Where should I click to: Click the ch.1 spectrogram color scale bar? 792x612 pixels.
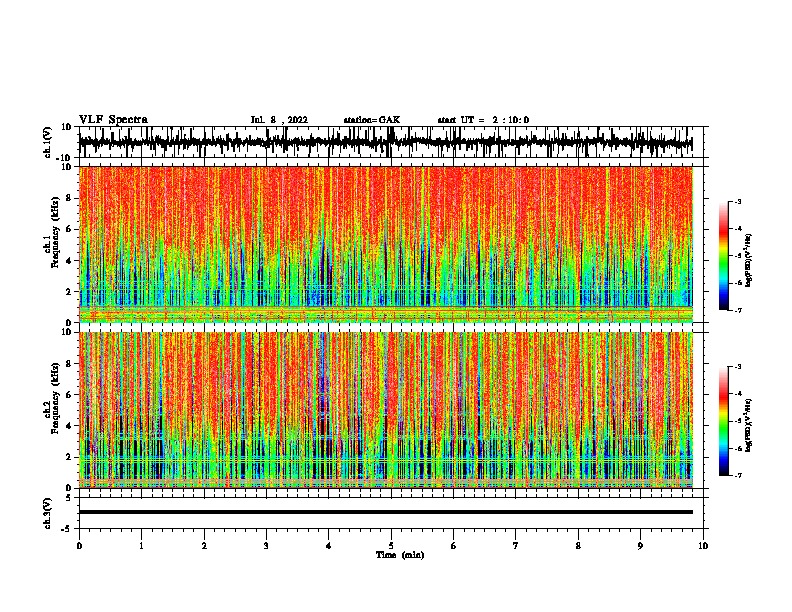(x=724, y=256)
